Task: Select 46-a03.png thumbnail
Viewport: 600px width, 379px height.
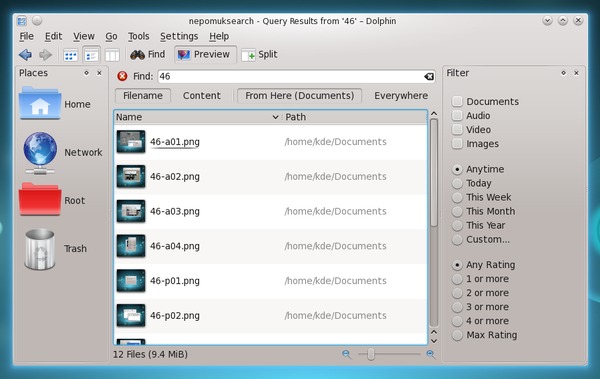Action: (131, 211)
